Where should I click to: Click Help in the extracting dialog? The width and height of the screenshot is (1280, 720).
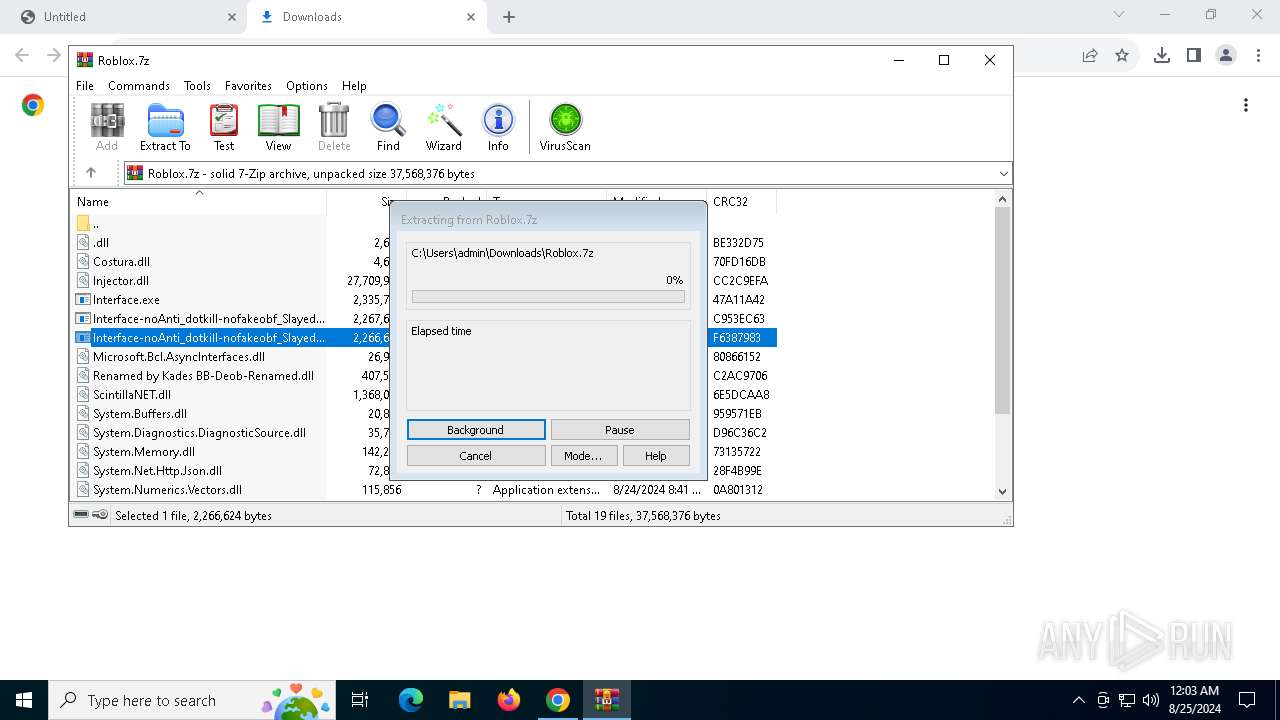656,456
